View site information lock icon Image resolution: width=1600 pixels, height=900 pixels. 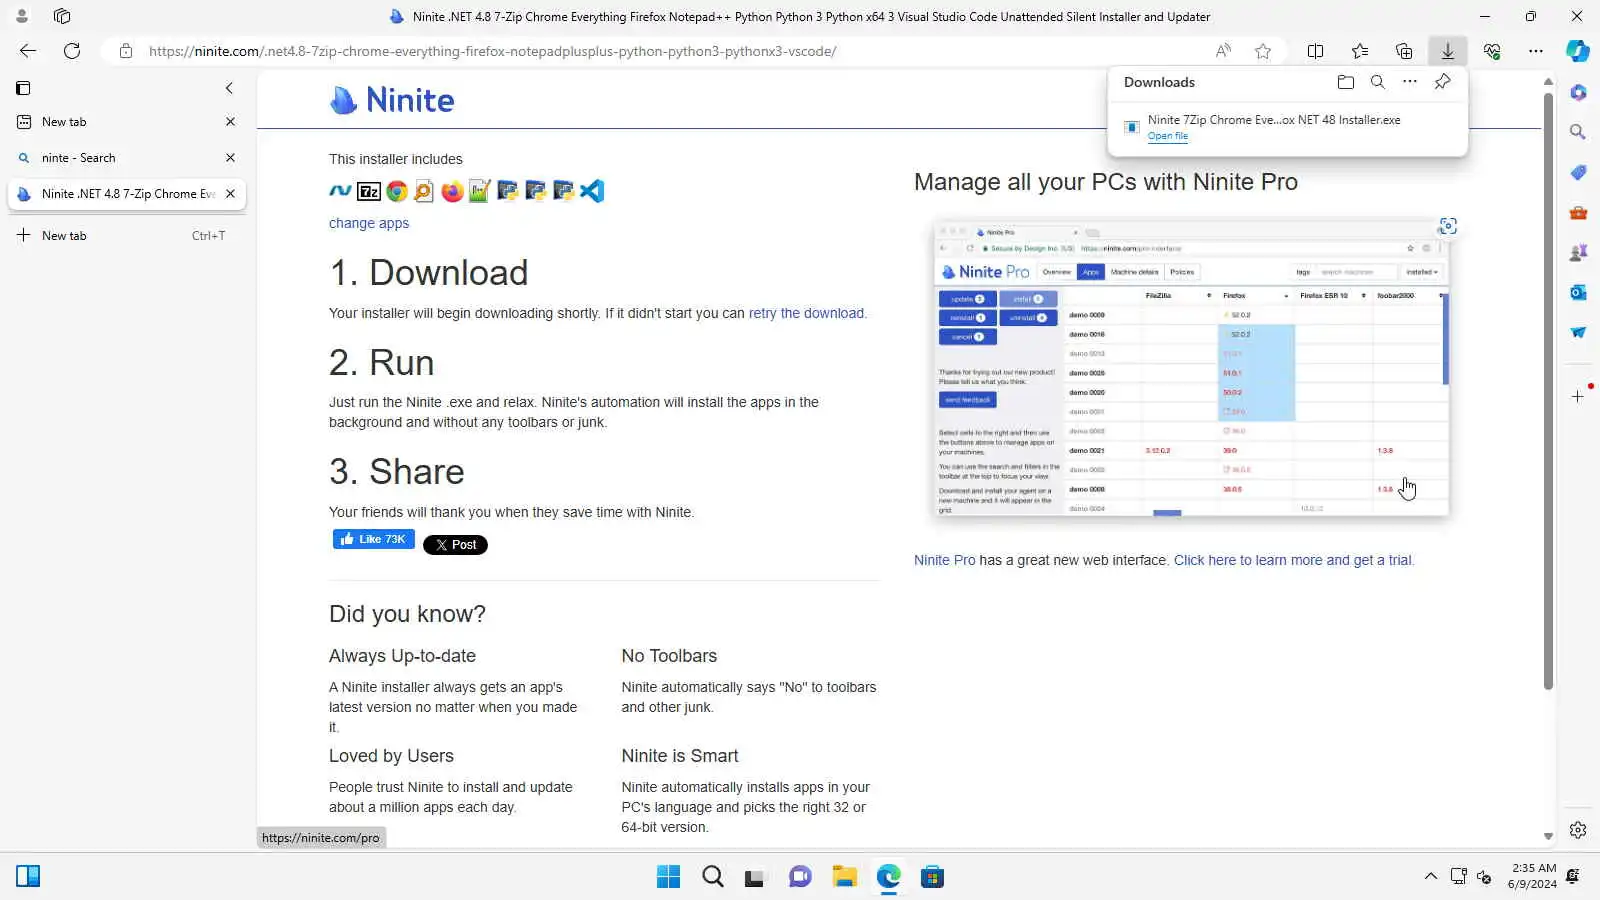pos(126,51)
